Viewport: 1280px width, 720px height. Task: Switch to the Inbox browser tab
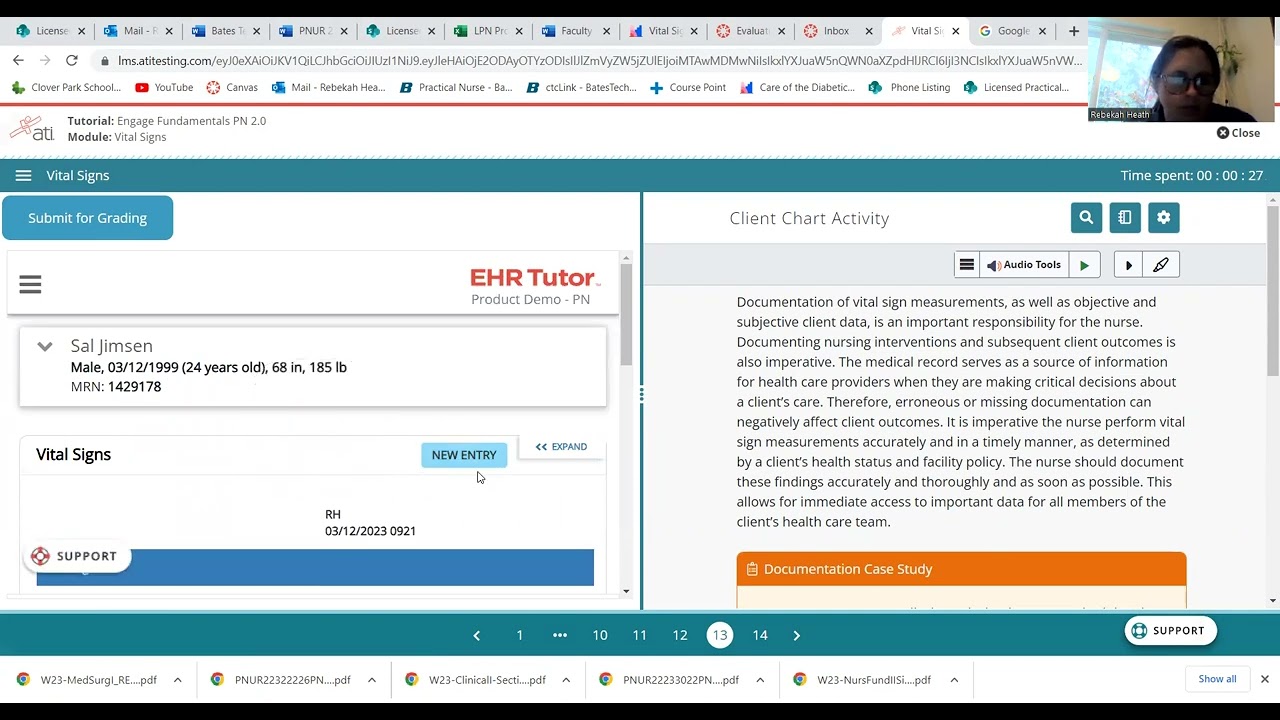click(836, 31)
